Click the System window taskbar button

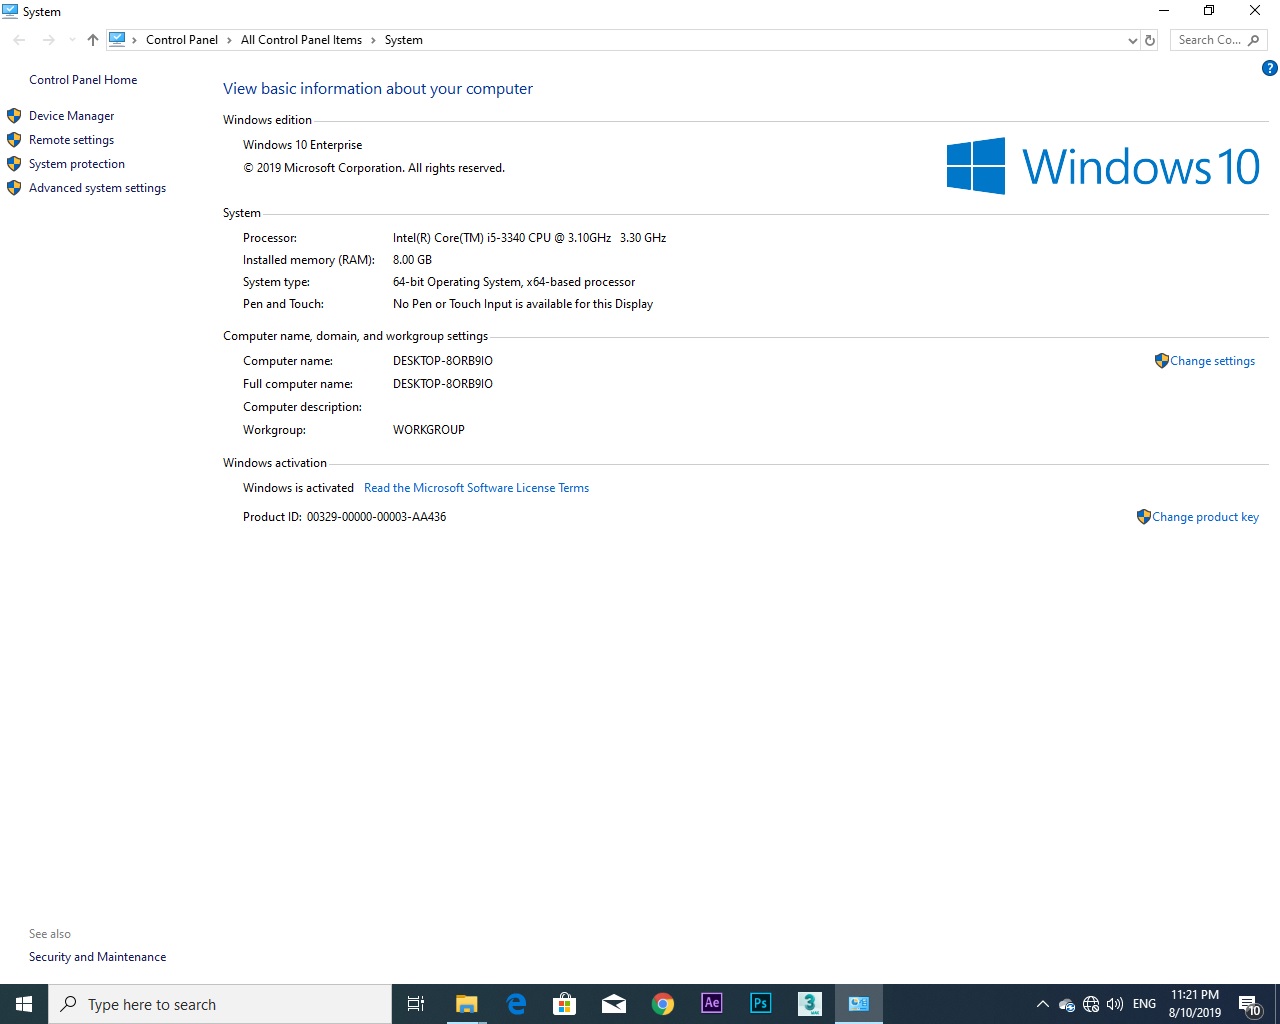coord(859,1004)
